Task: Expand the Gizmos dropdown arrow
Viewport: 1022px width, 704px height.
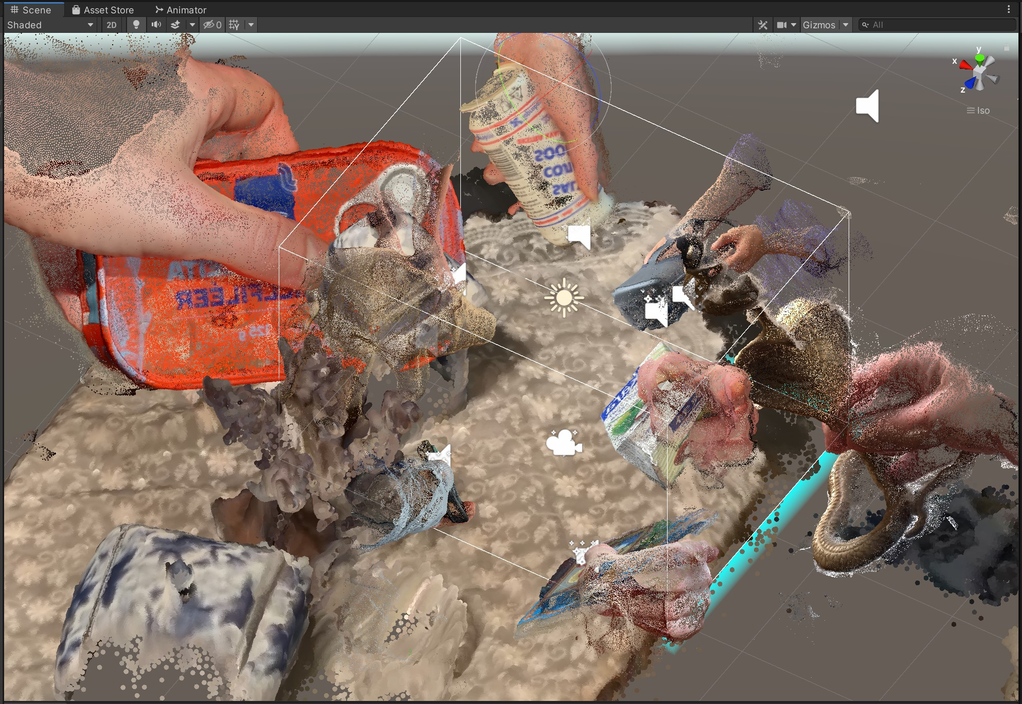Action: (x=846, y=25)
